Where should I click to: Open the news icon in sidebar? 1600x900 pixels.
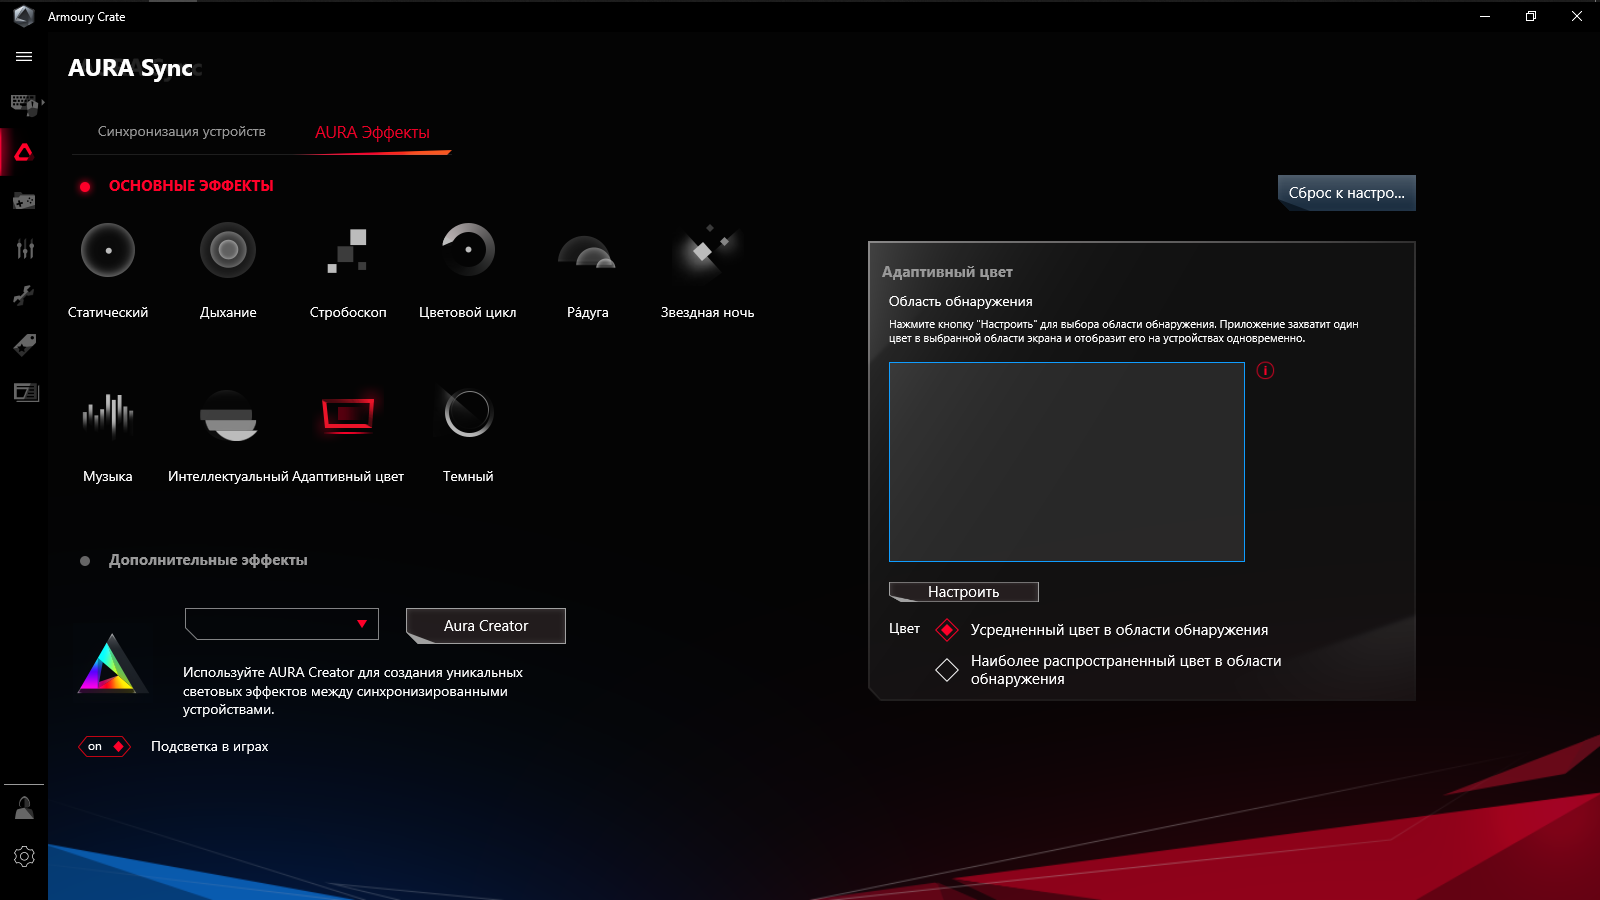tap(26, 392)
